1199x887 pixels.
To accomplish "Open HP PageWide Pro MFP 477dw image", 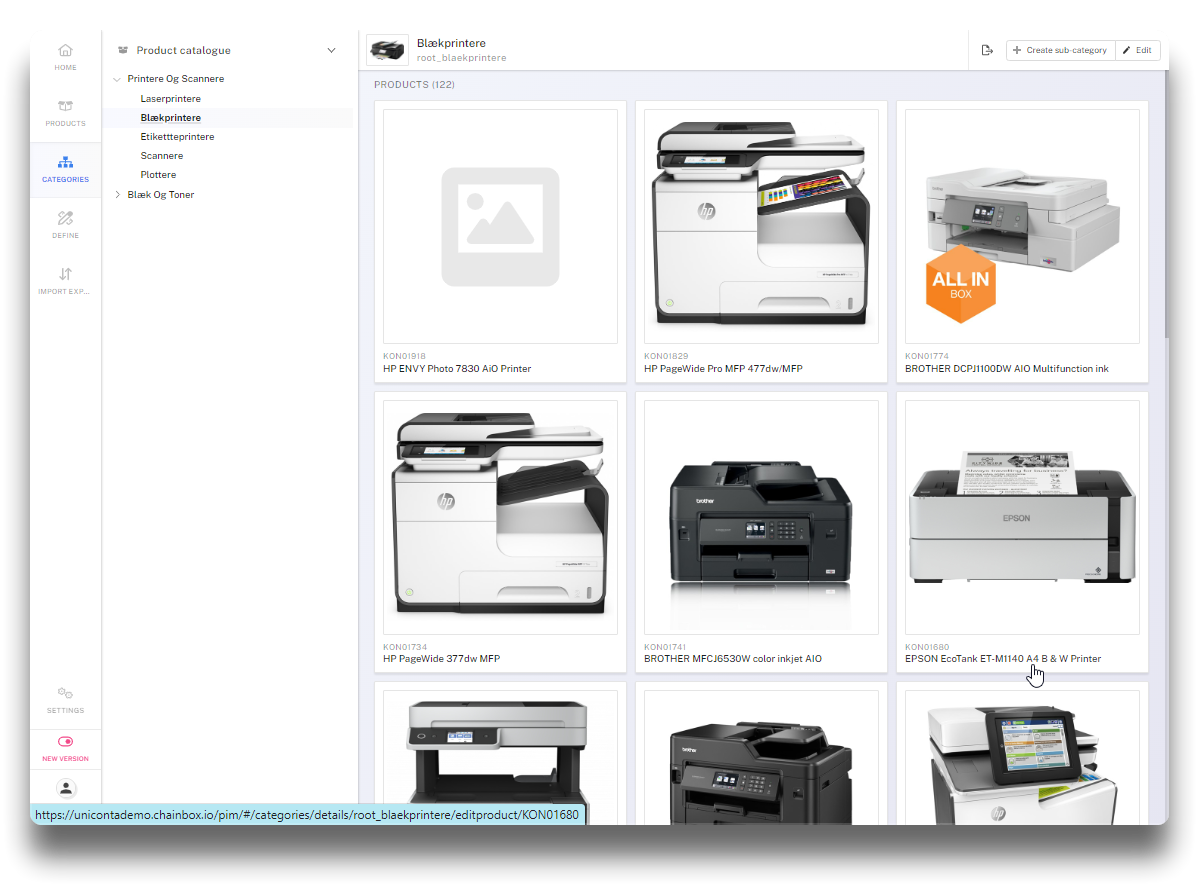I will (x=761, y=226).
